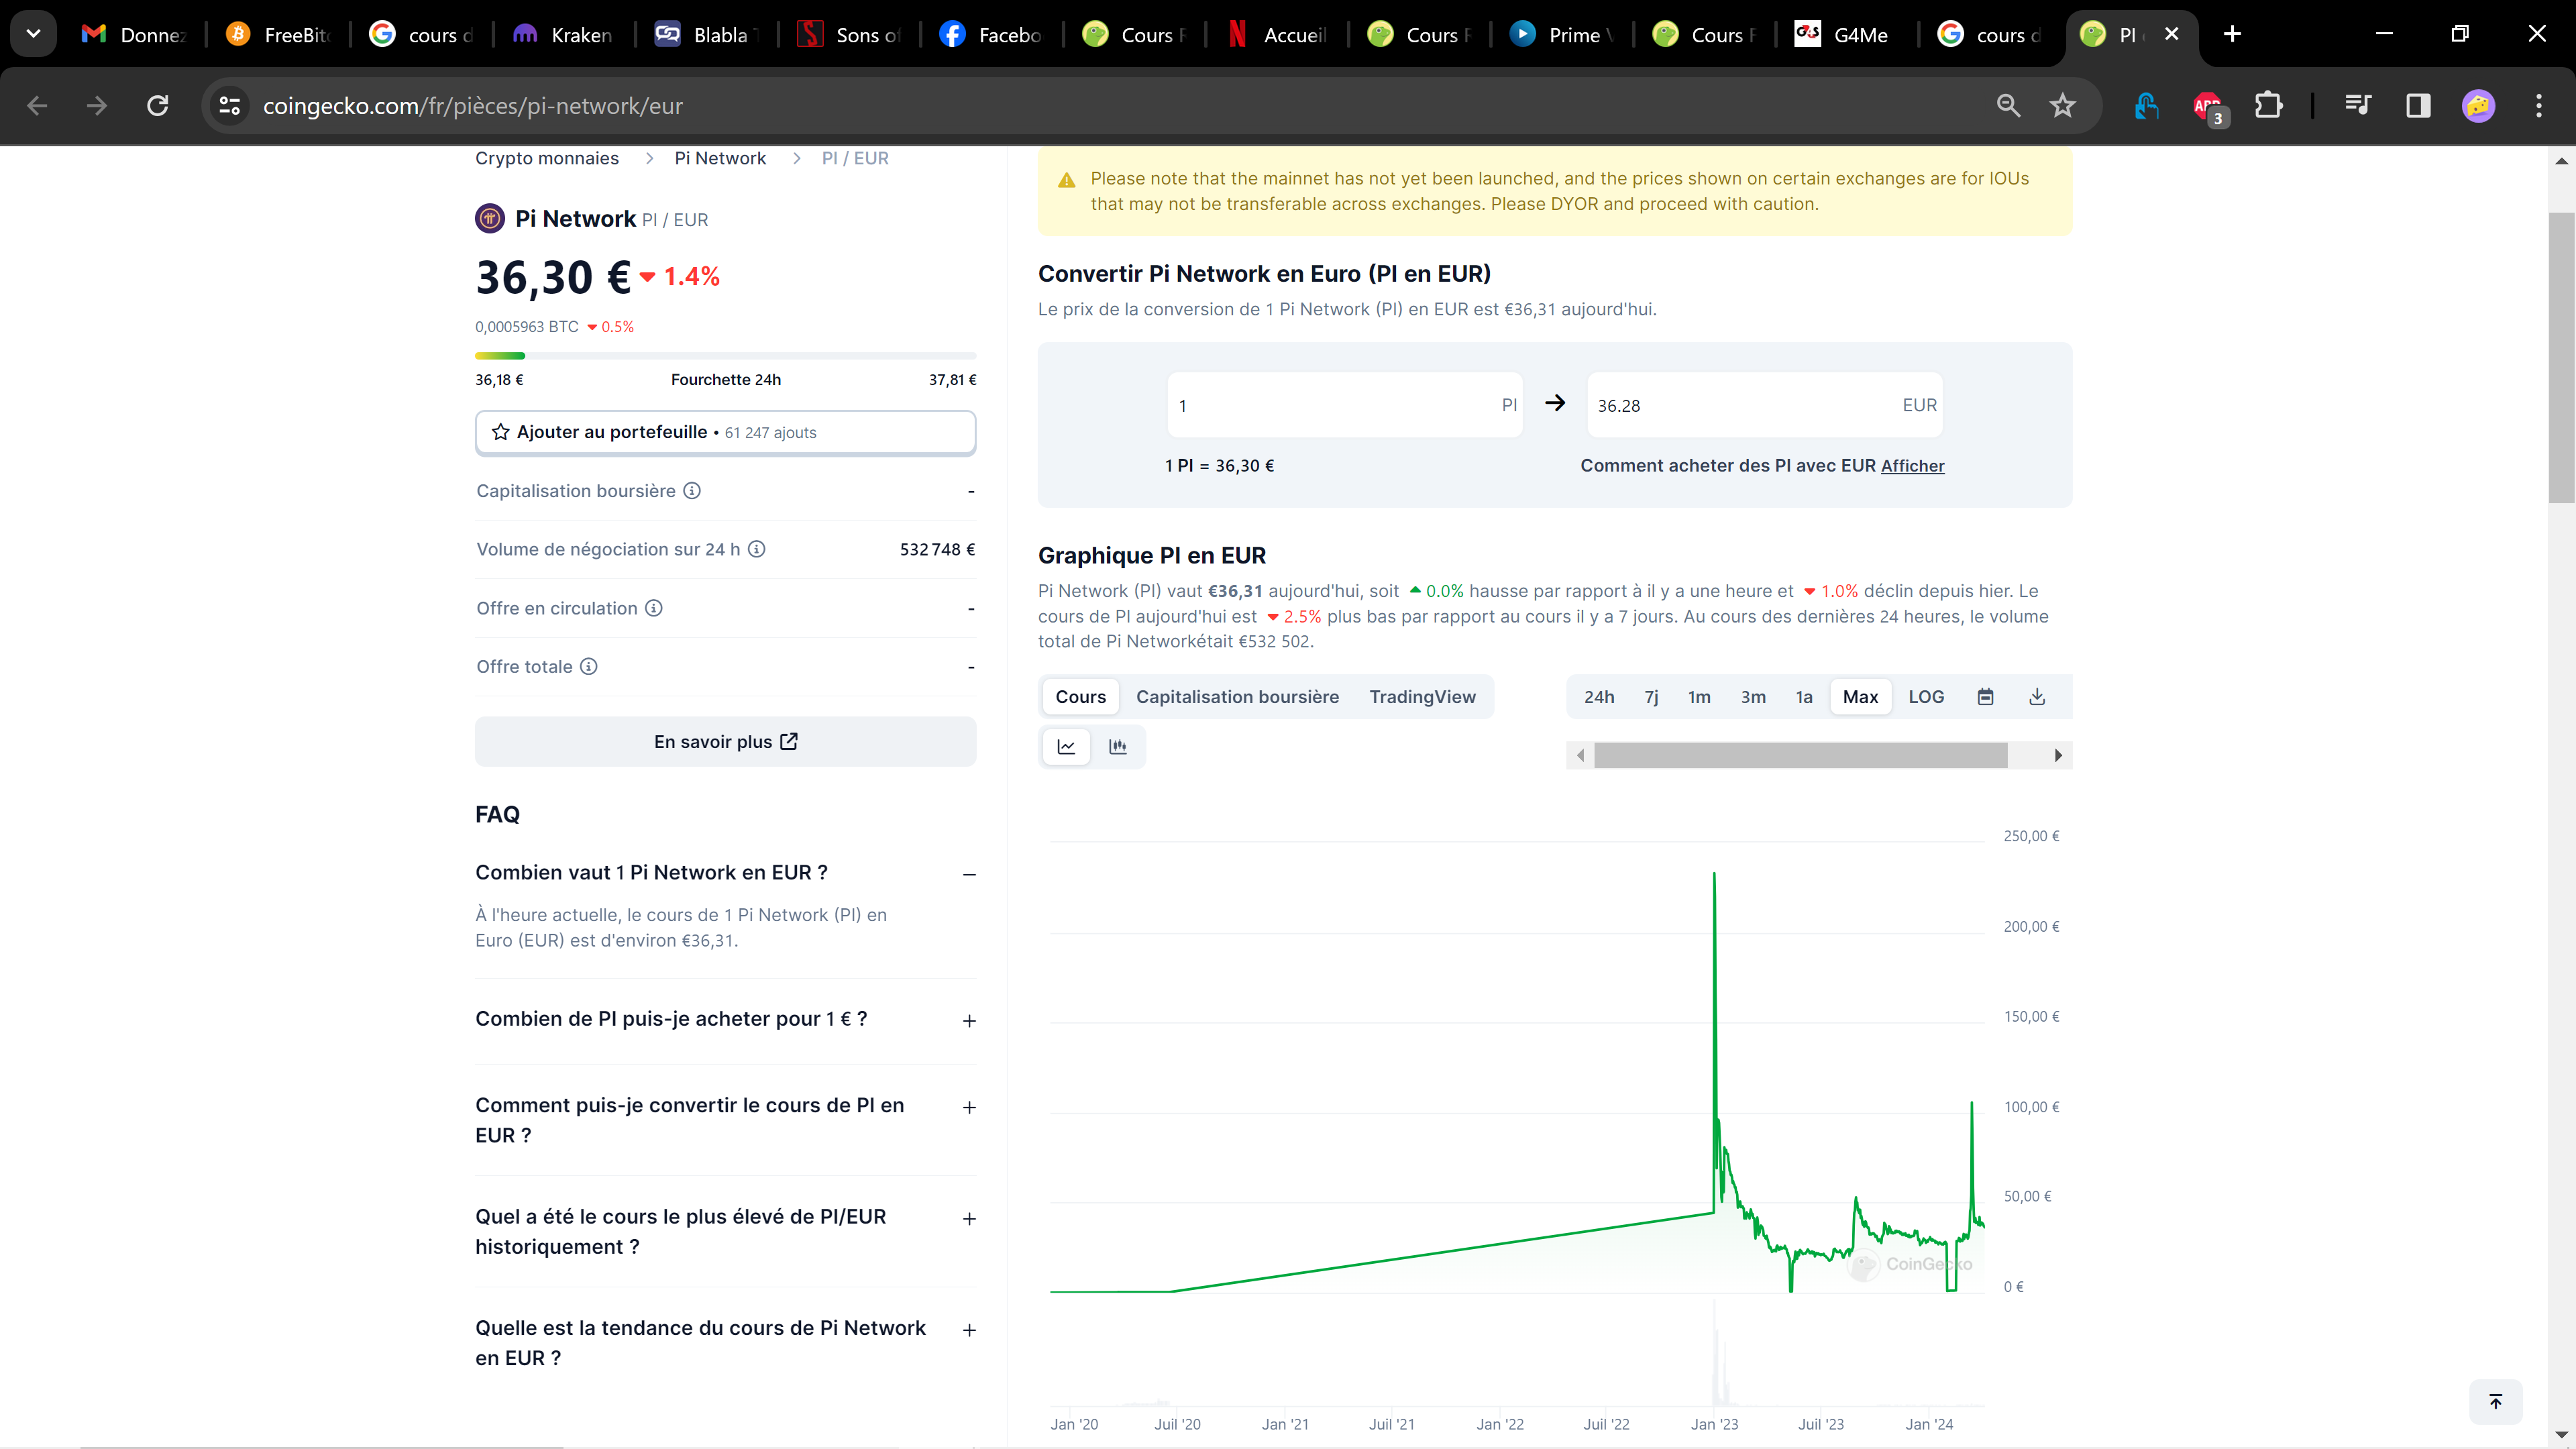The height and width of the screenshot is (1449, 2576).
Task: Click the bookmark star in address bar
Action: 2062,106
